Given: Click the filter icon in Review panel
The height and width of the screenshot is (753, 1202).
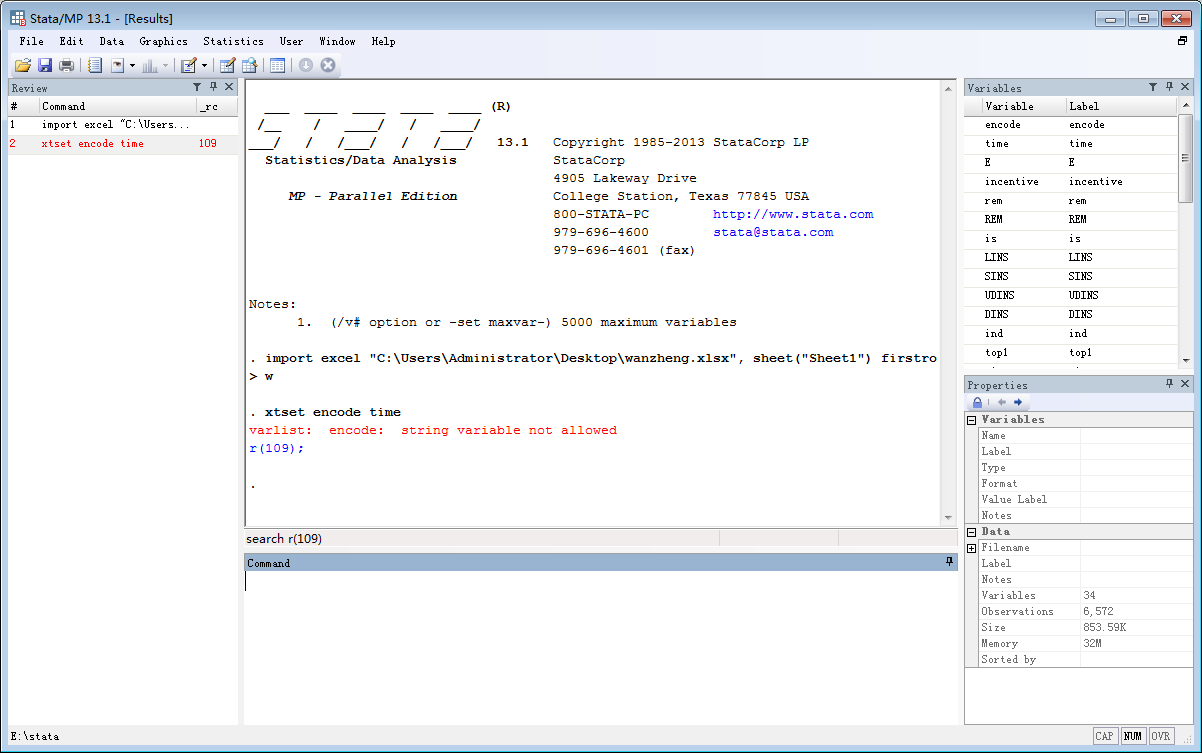Looking at the screenshot, I should pyautogui.click(x=197, y=87).
